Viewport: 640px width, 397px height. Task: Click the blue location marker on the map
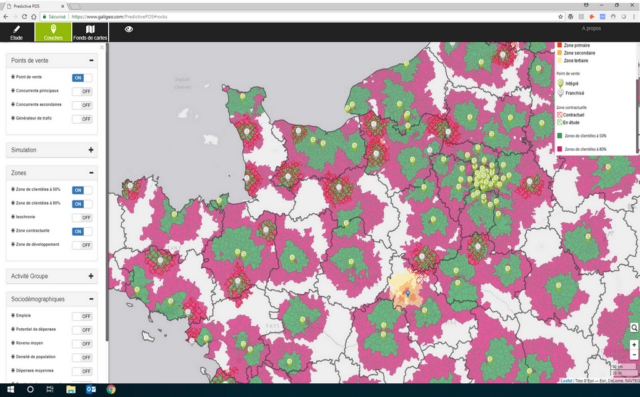tap(407, 293)
